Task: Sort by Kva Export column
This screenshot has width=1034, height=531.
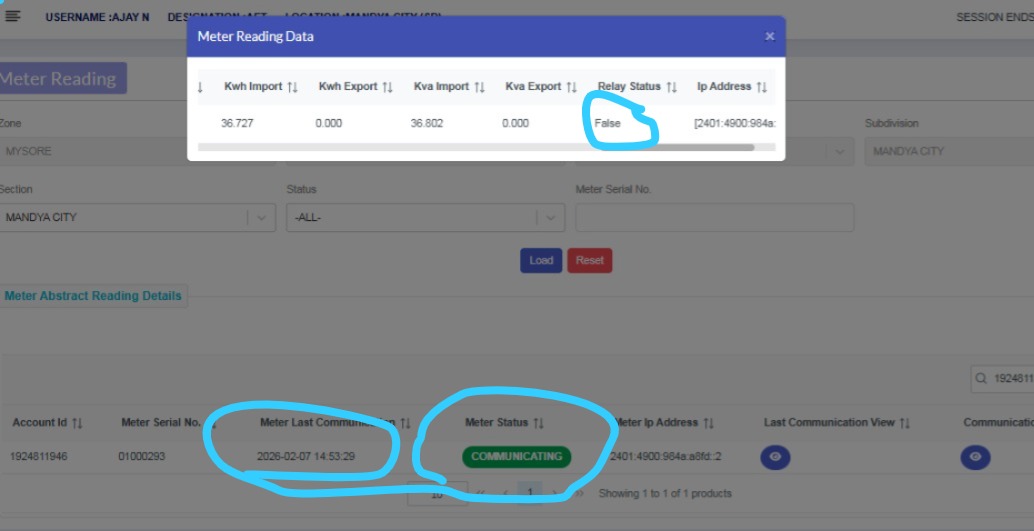Action: pos(541,86)
